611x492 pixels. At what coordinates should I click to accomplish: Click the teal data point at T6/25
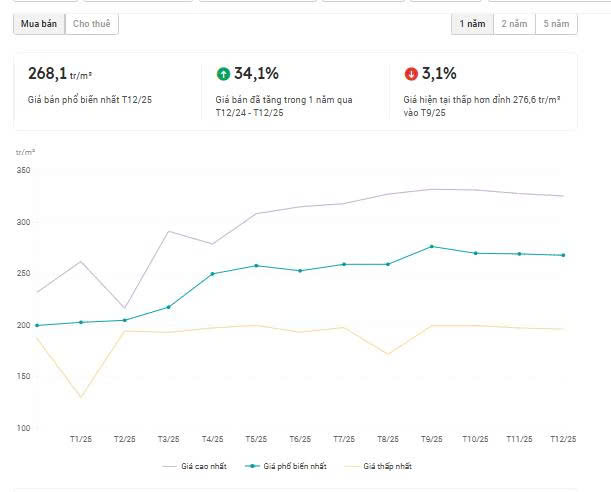click(300, 270)
